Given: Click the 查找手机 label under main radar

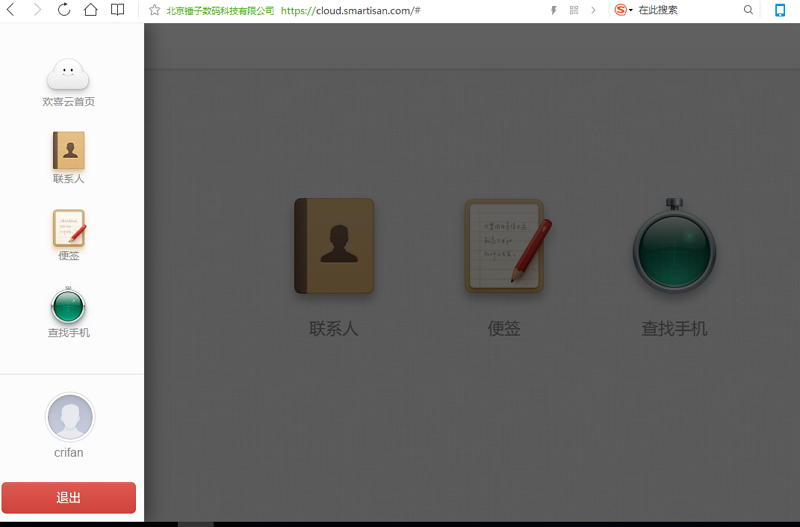Looking at the screenshot, I should pyautogui.click(x=674, y=328).
